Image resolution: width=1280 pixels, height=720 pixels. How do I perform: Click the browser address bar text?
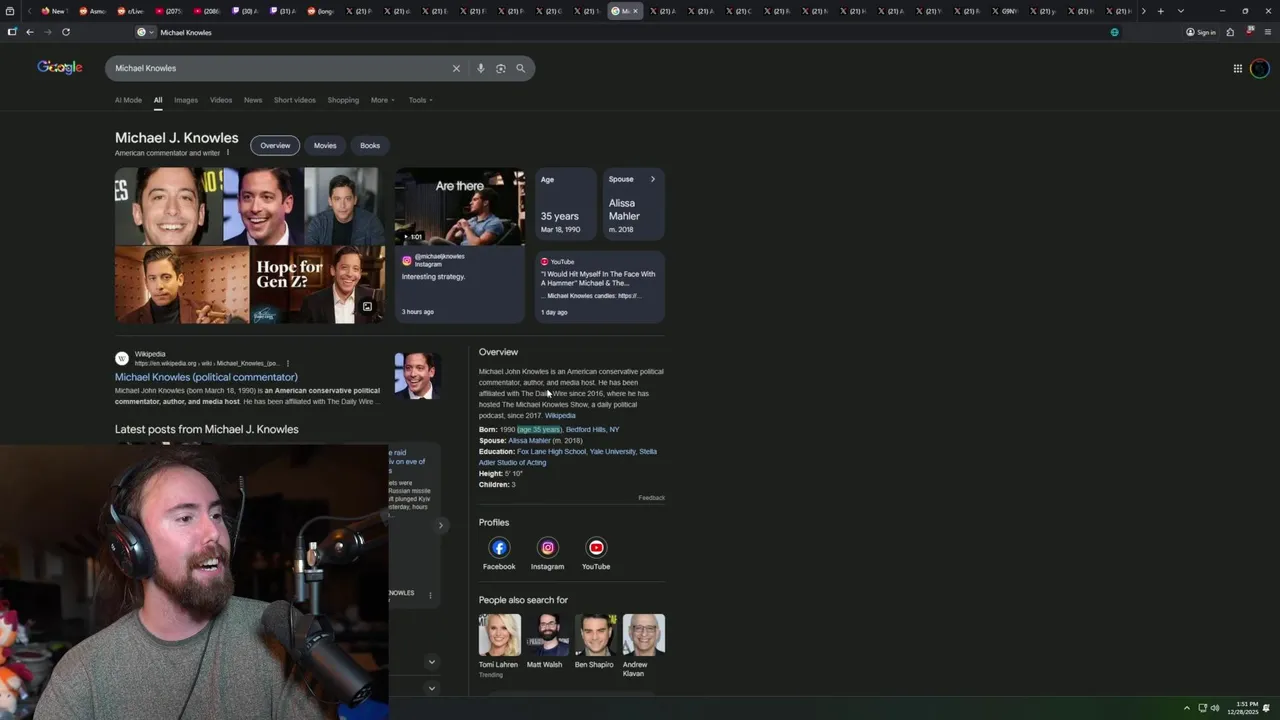[x=186, y=32]
